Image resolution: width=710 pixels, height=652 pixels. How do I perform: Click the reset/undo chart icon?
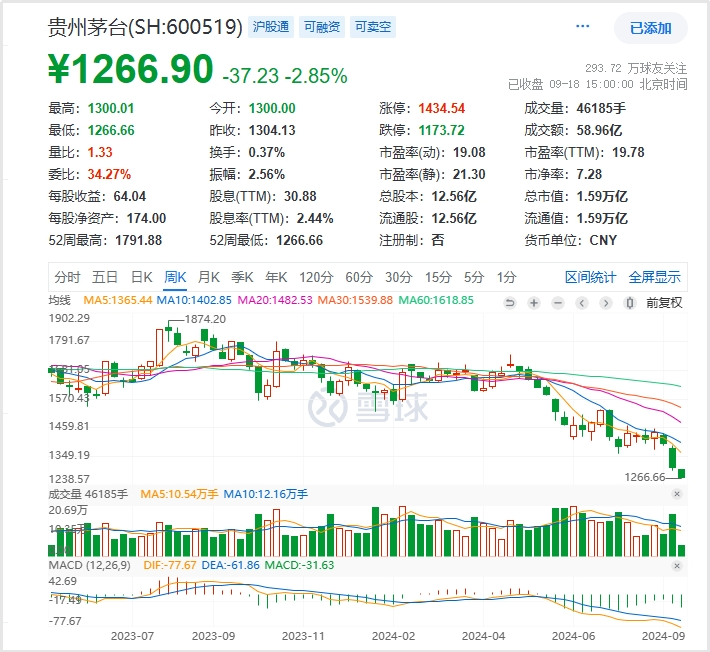510,303
